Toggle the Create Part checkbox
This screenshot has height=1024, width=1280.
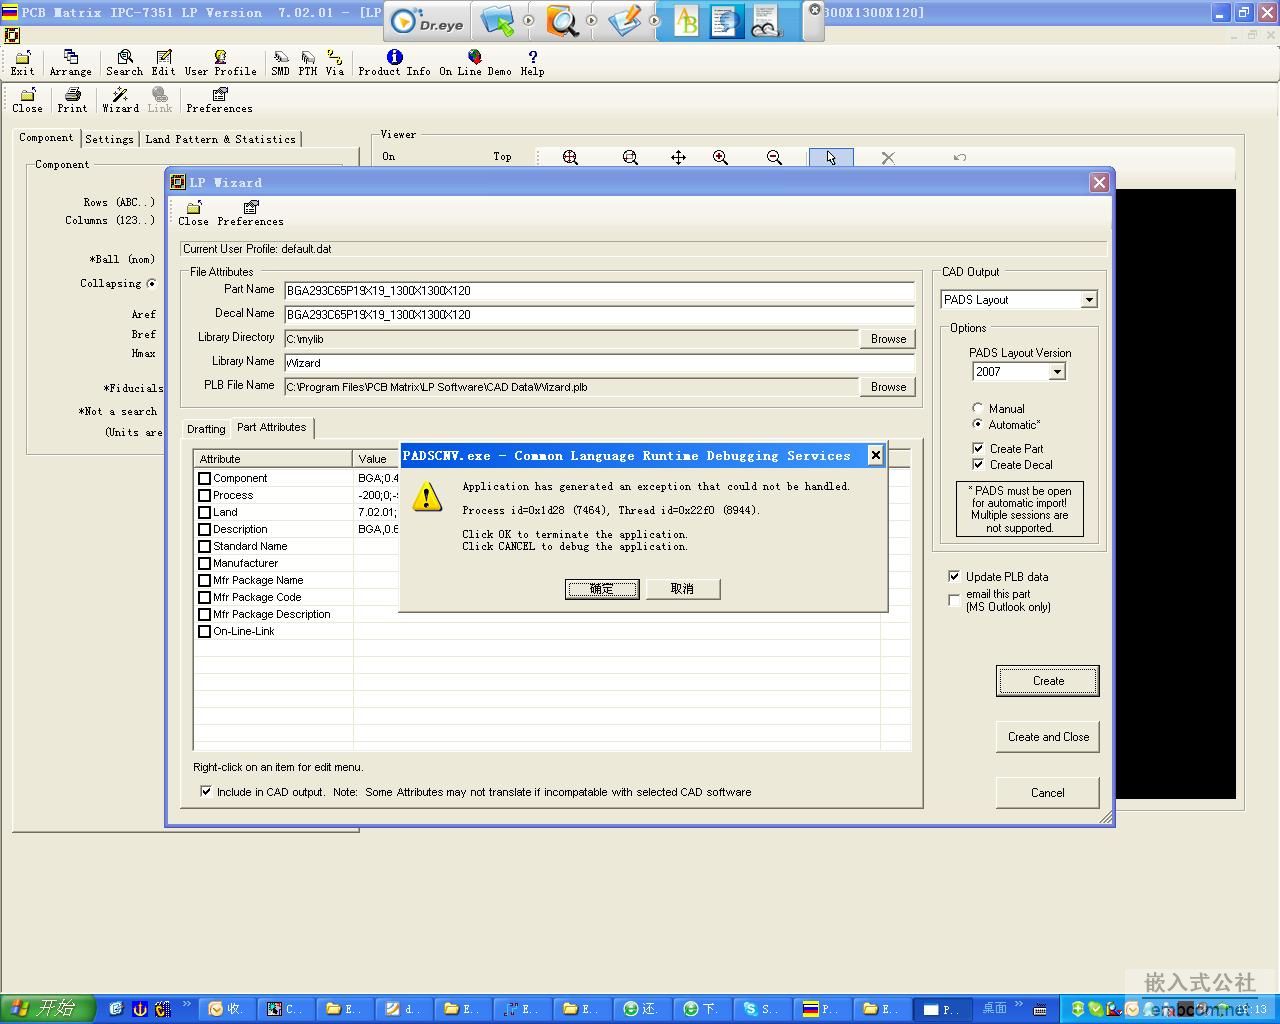coord(978,448)
